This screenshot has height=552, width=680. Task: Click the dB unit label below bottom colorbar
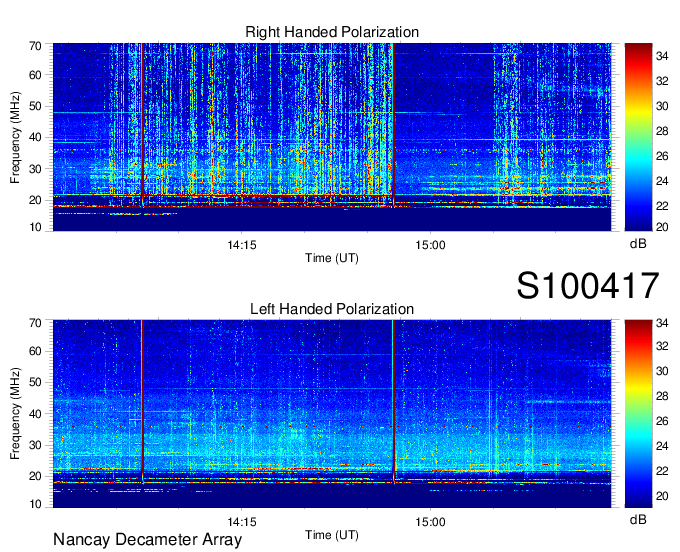[638, 519]
